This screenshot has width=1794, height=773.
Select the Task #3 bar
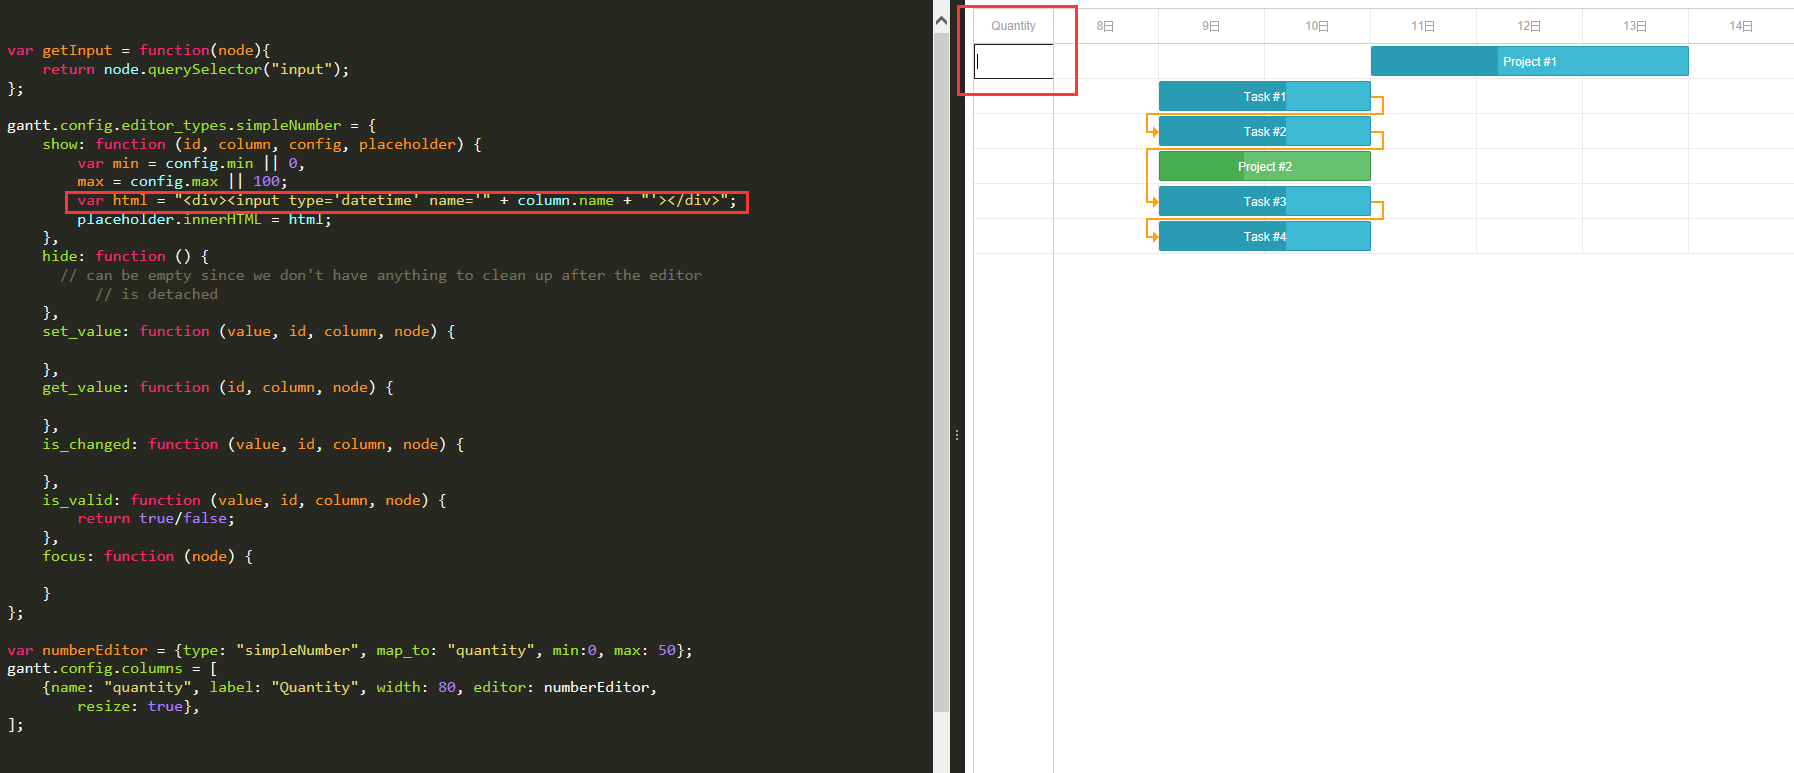1264,201
